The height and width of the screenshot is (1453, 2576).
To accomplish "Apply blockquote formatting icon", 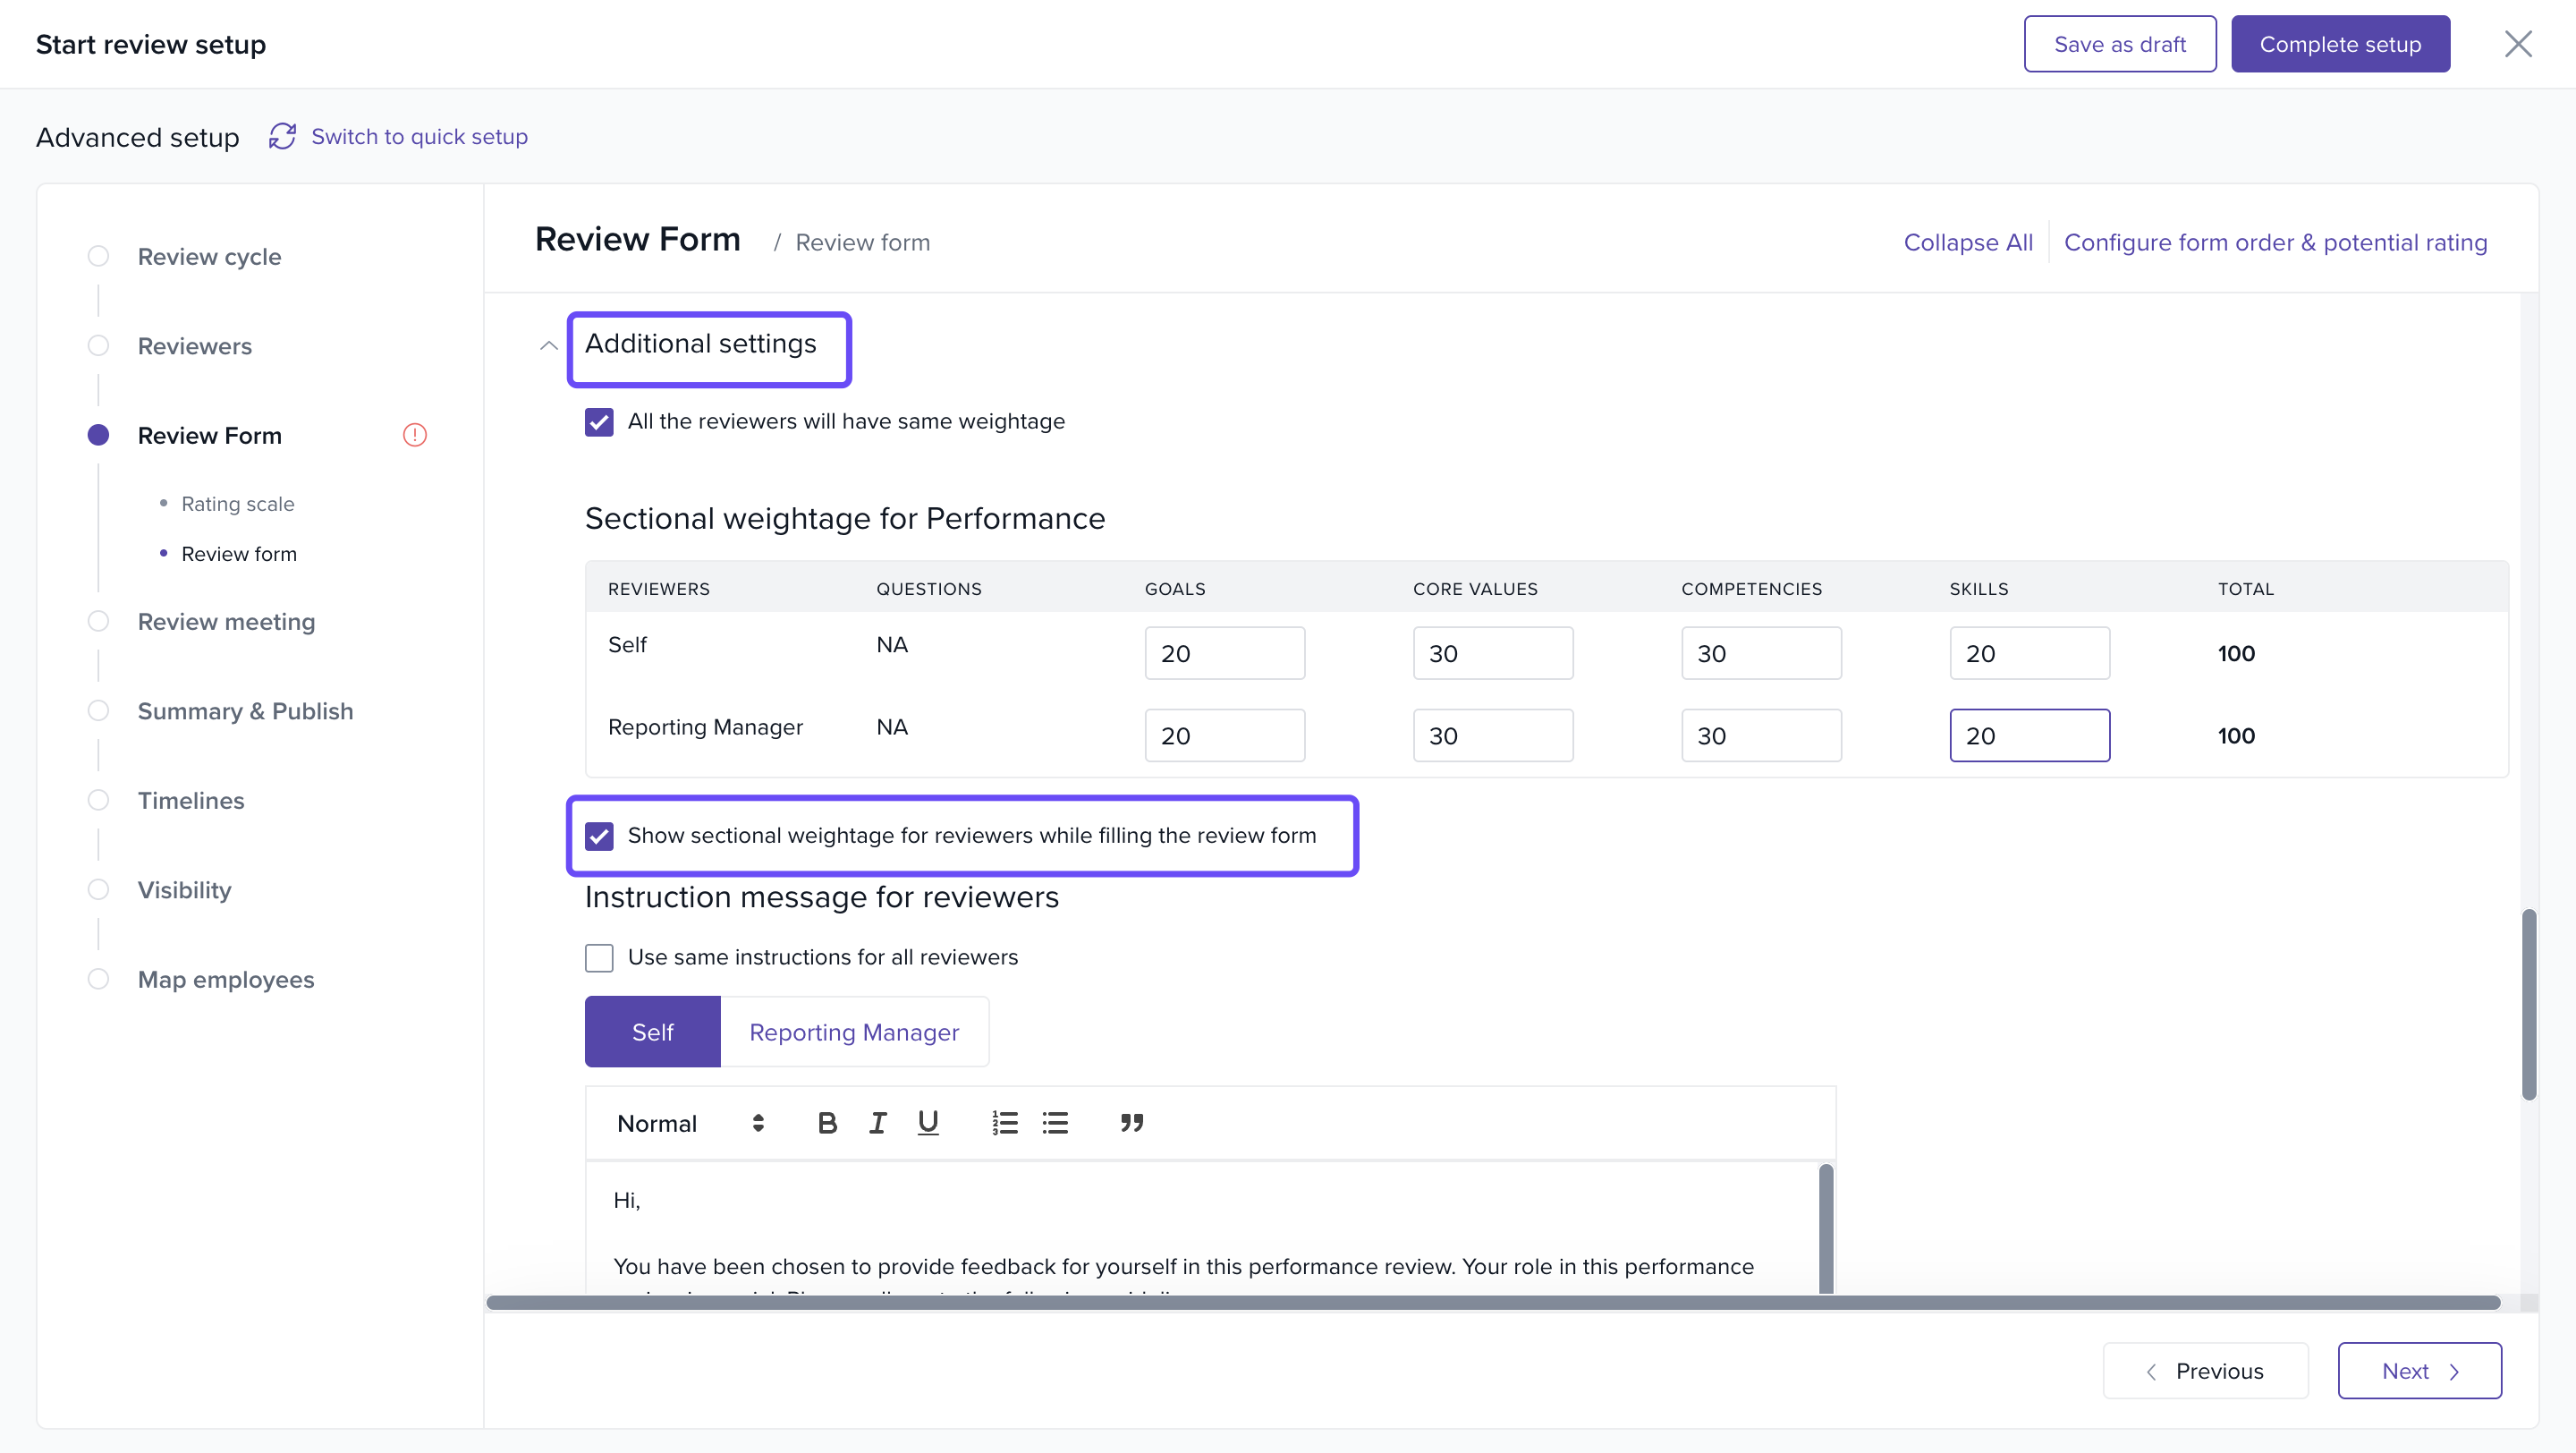I will click(1131, 1123).
